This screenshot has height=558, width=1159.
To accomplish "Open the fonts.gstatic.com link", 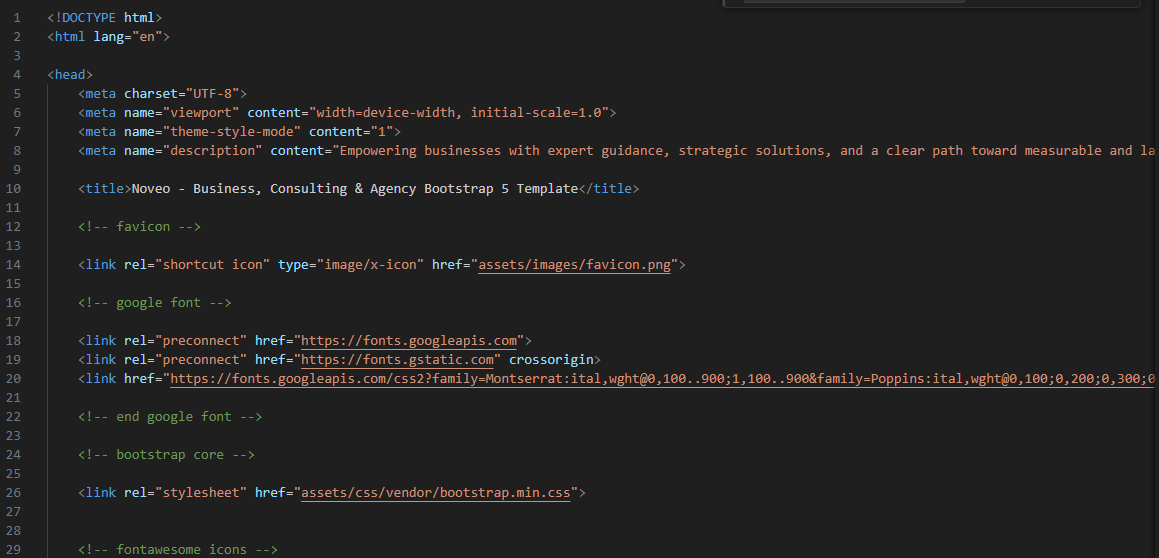I will click(x=398, y=360).
